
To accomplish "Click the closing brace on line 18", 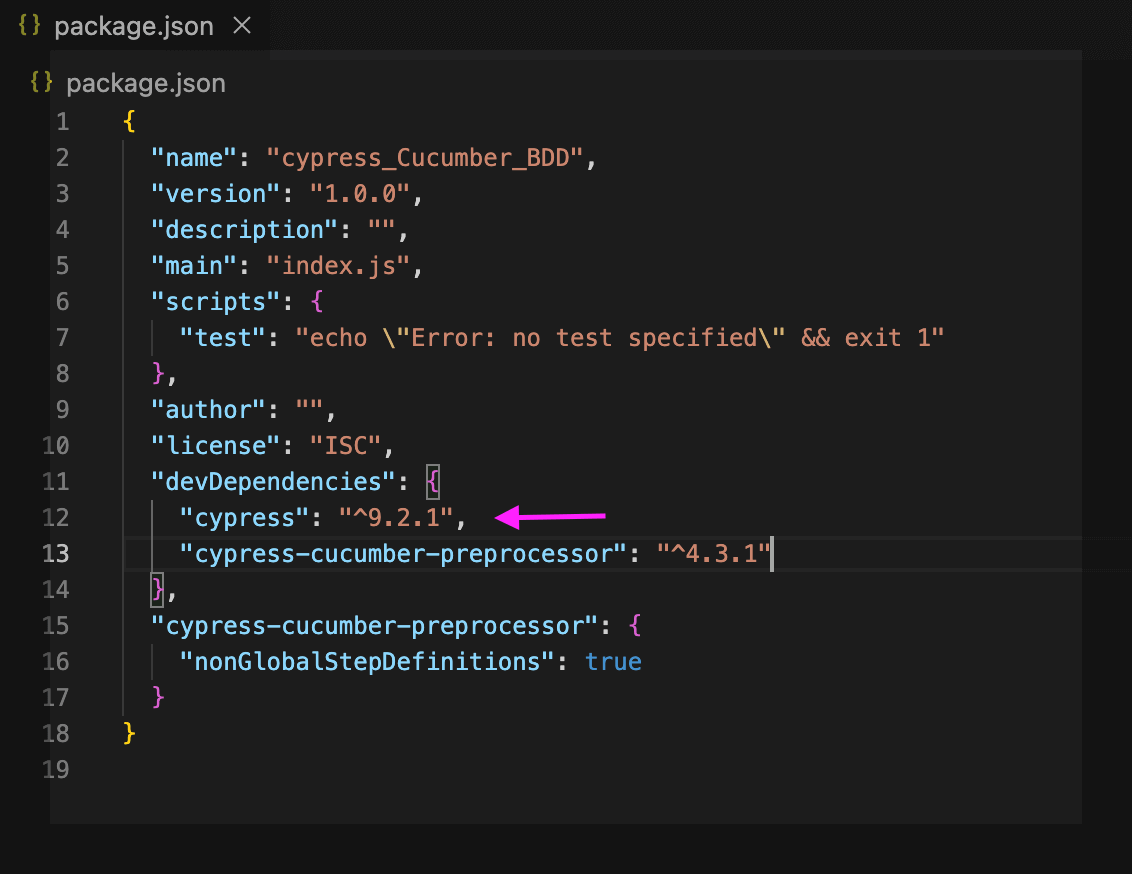I will pos(126,733).
